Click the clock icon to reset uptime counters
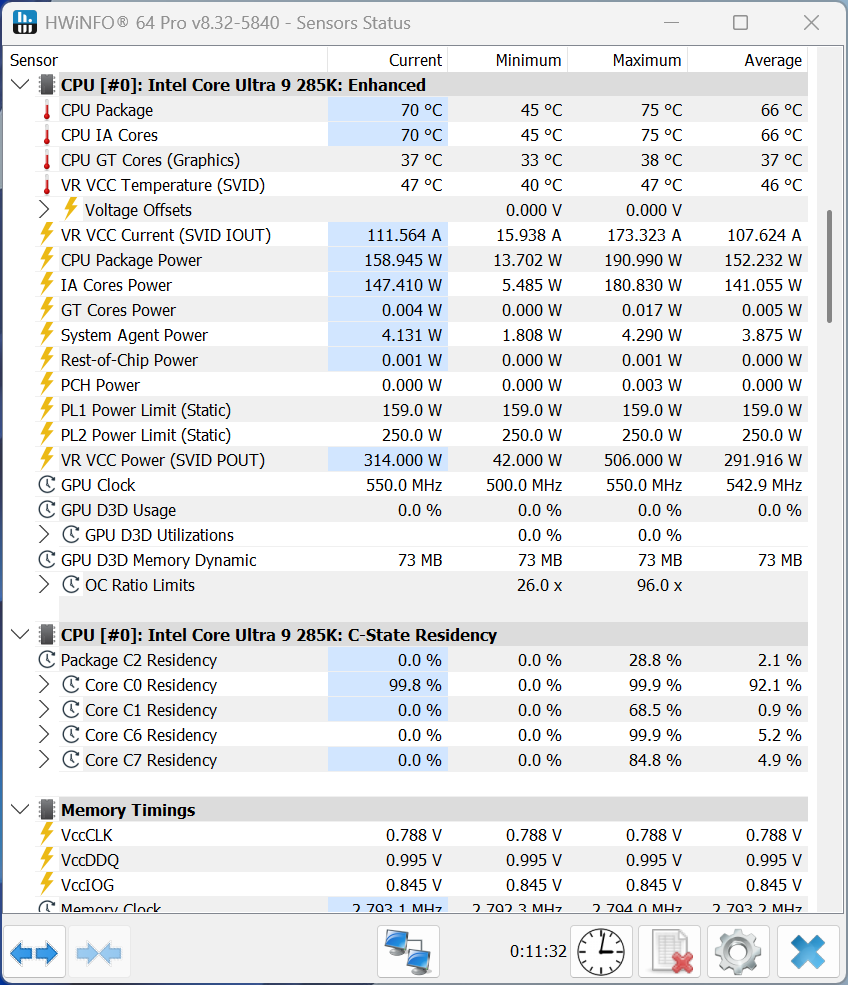 click(x=600, y=951)
